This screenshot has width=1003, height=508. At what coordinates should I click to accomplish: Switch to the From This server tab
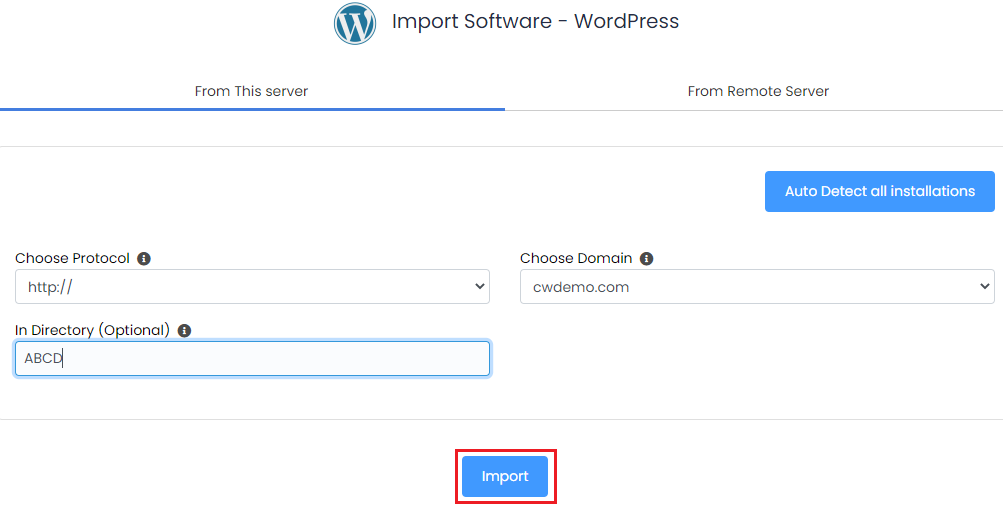252,91
